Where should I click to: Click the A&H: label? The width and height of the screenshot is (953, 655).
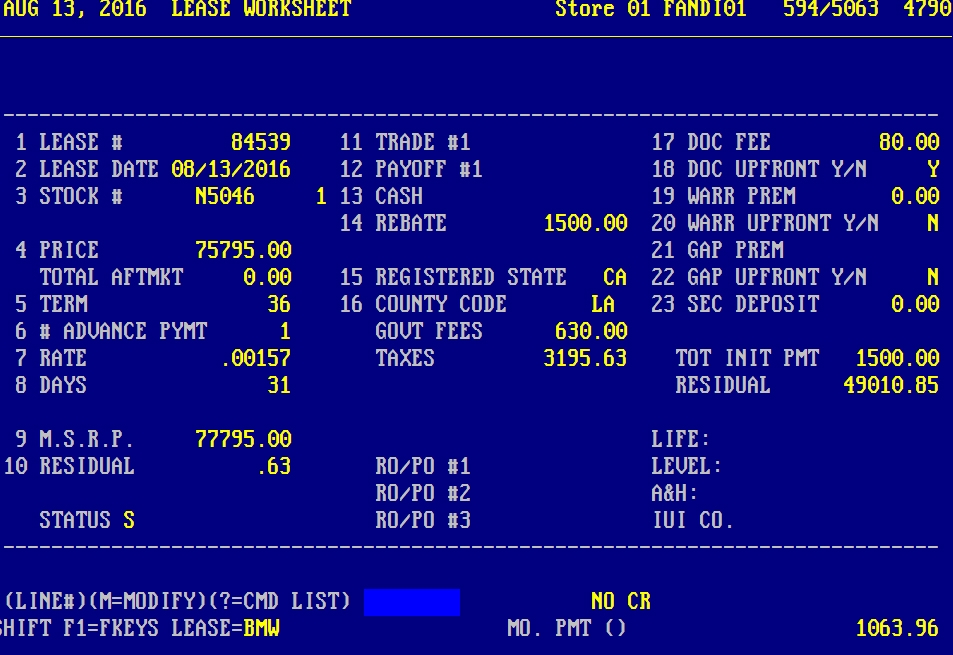click(675, 493)
